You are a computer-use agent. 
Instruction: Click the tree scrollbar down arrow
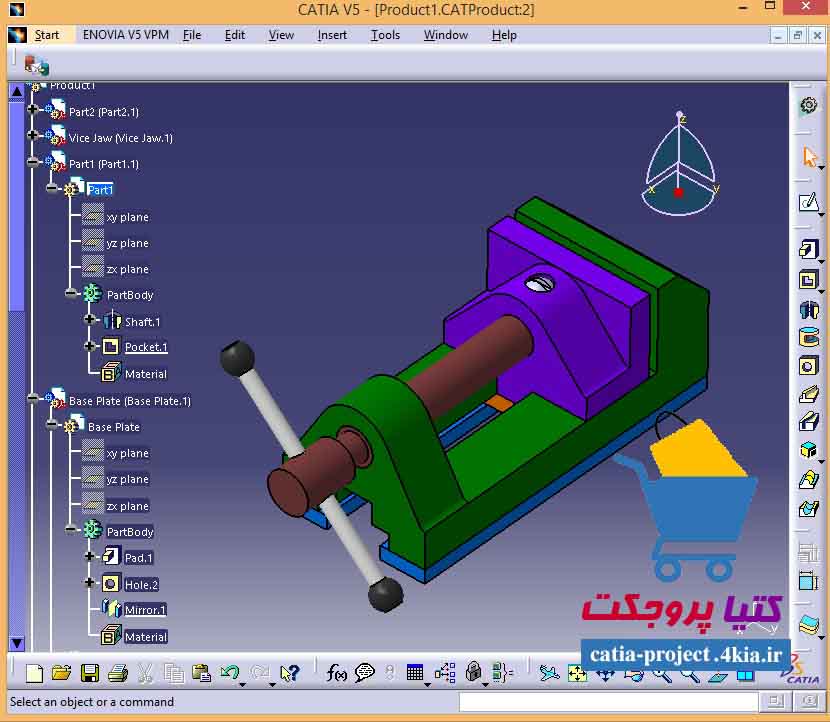(16, 643)
